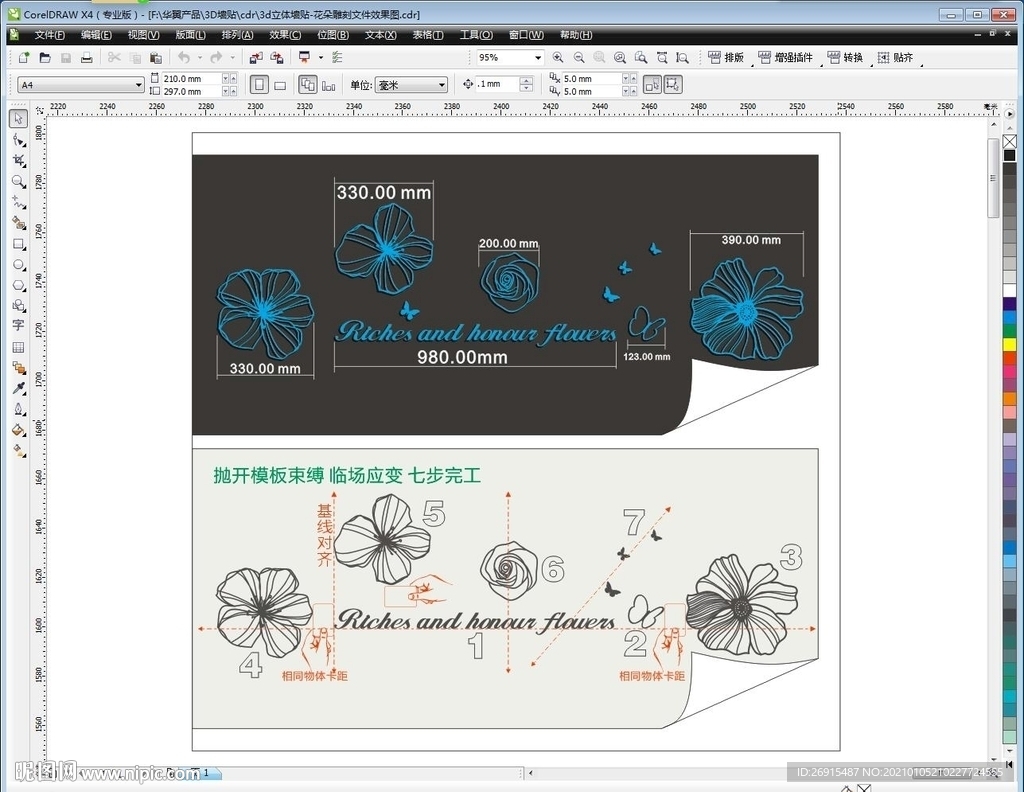
Task: Click the 排版 button
Action: click(x=726, y=58)
